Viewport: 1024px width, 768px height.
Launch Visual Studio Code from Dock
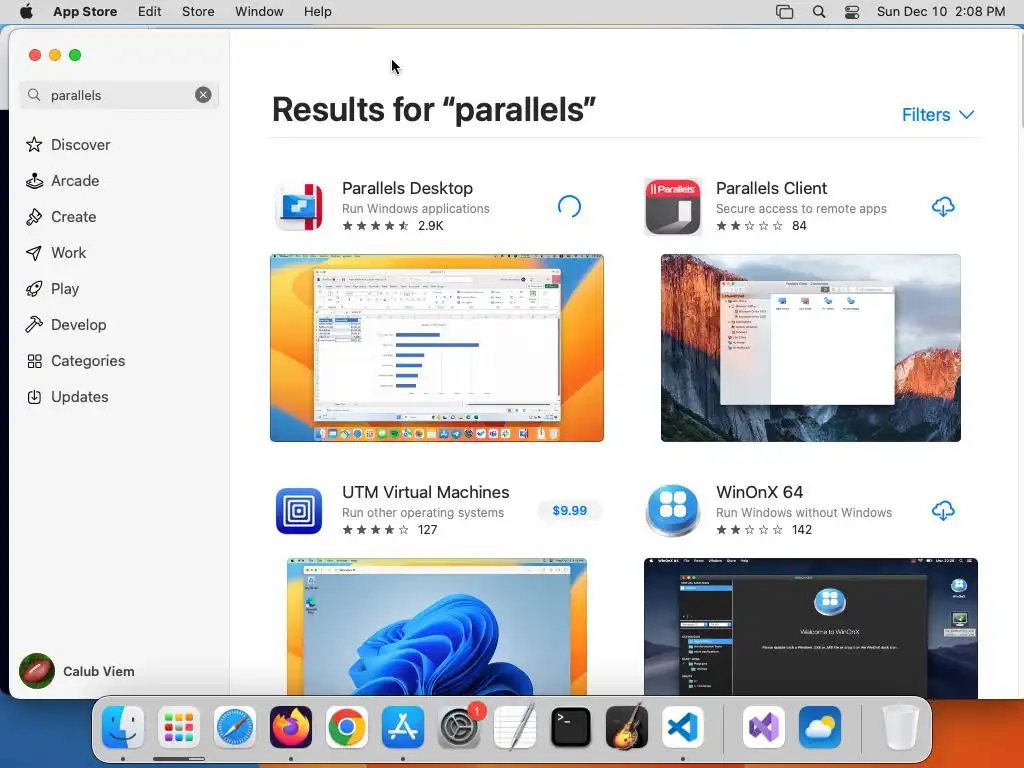(x=683, y=727)
